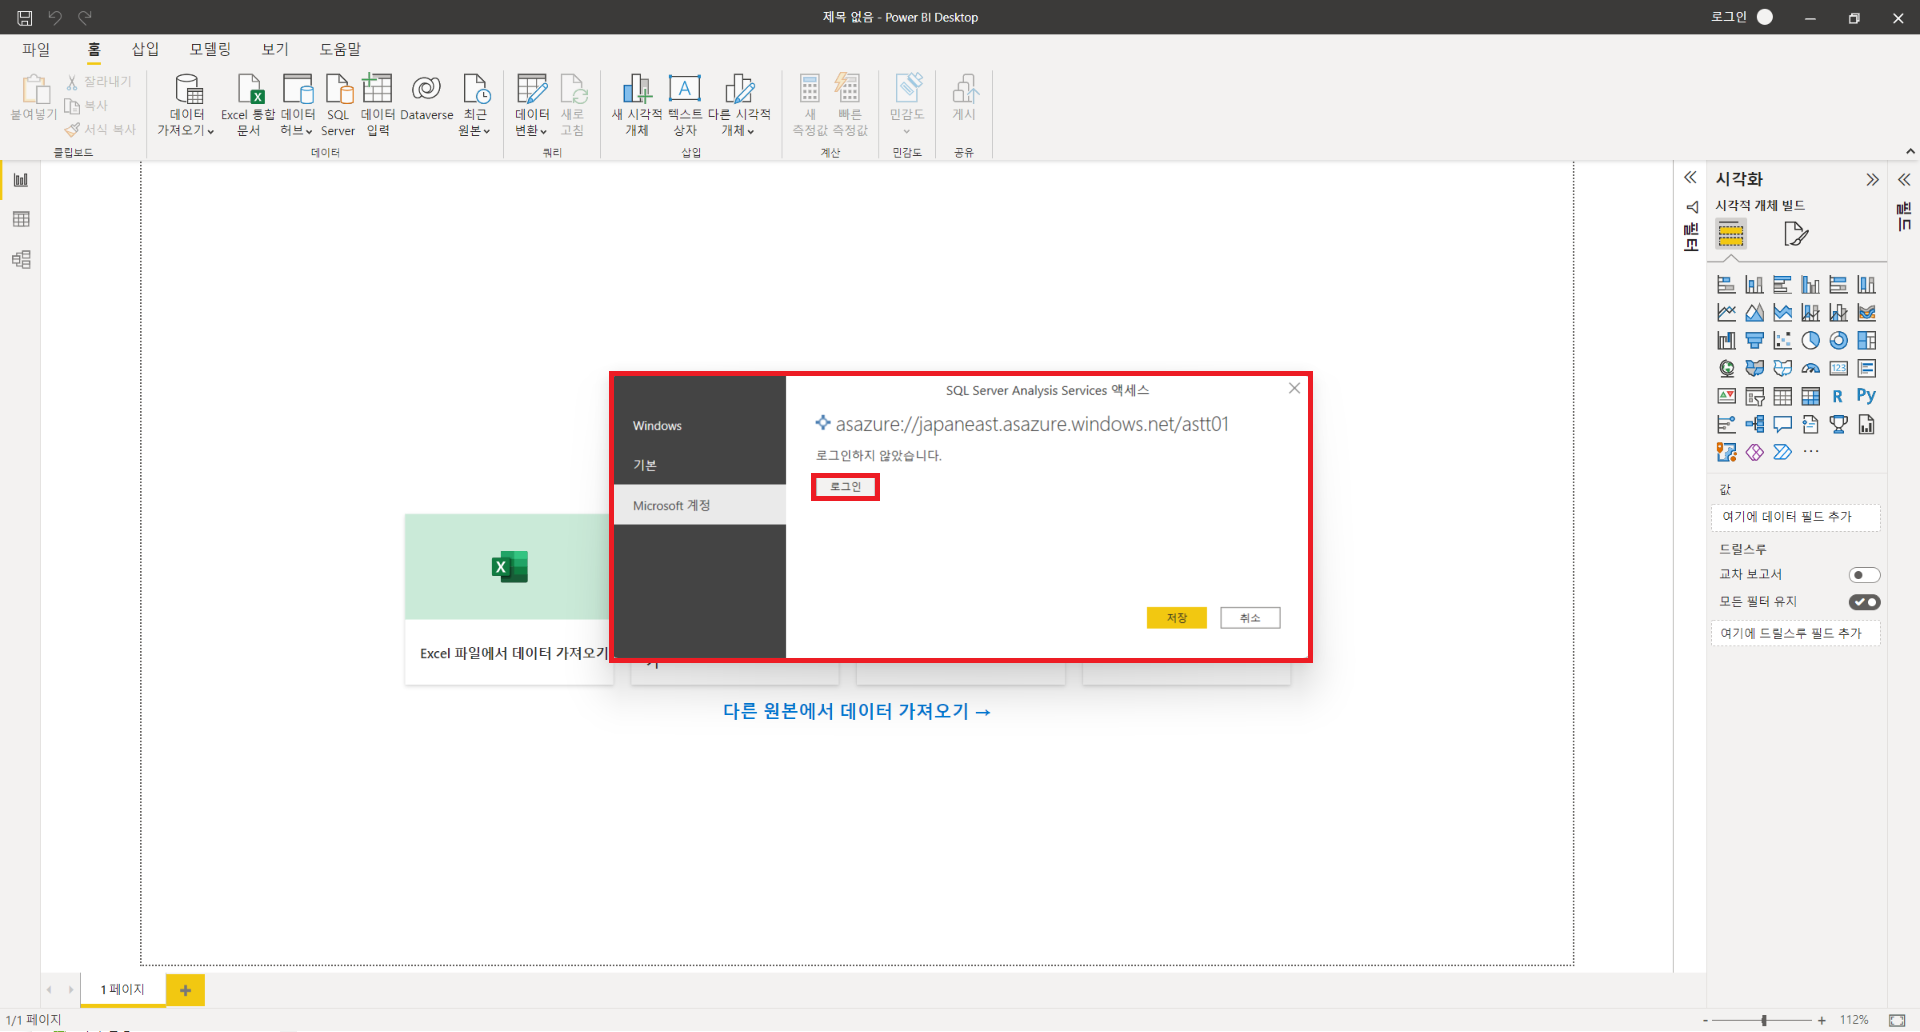Select the Power Apps visual icon
Image resolution: width=1920 pixels, height=1032 pixels.
tap(1754, 453)
